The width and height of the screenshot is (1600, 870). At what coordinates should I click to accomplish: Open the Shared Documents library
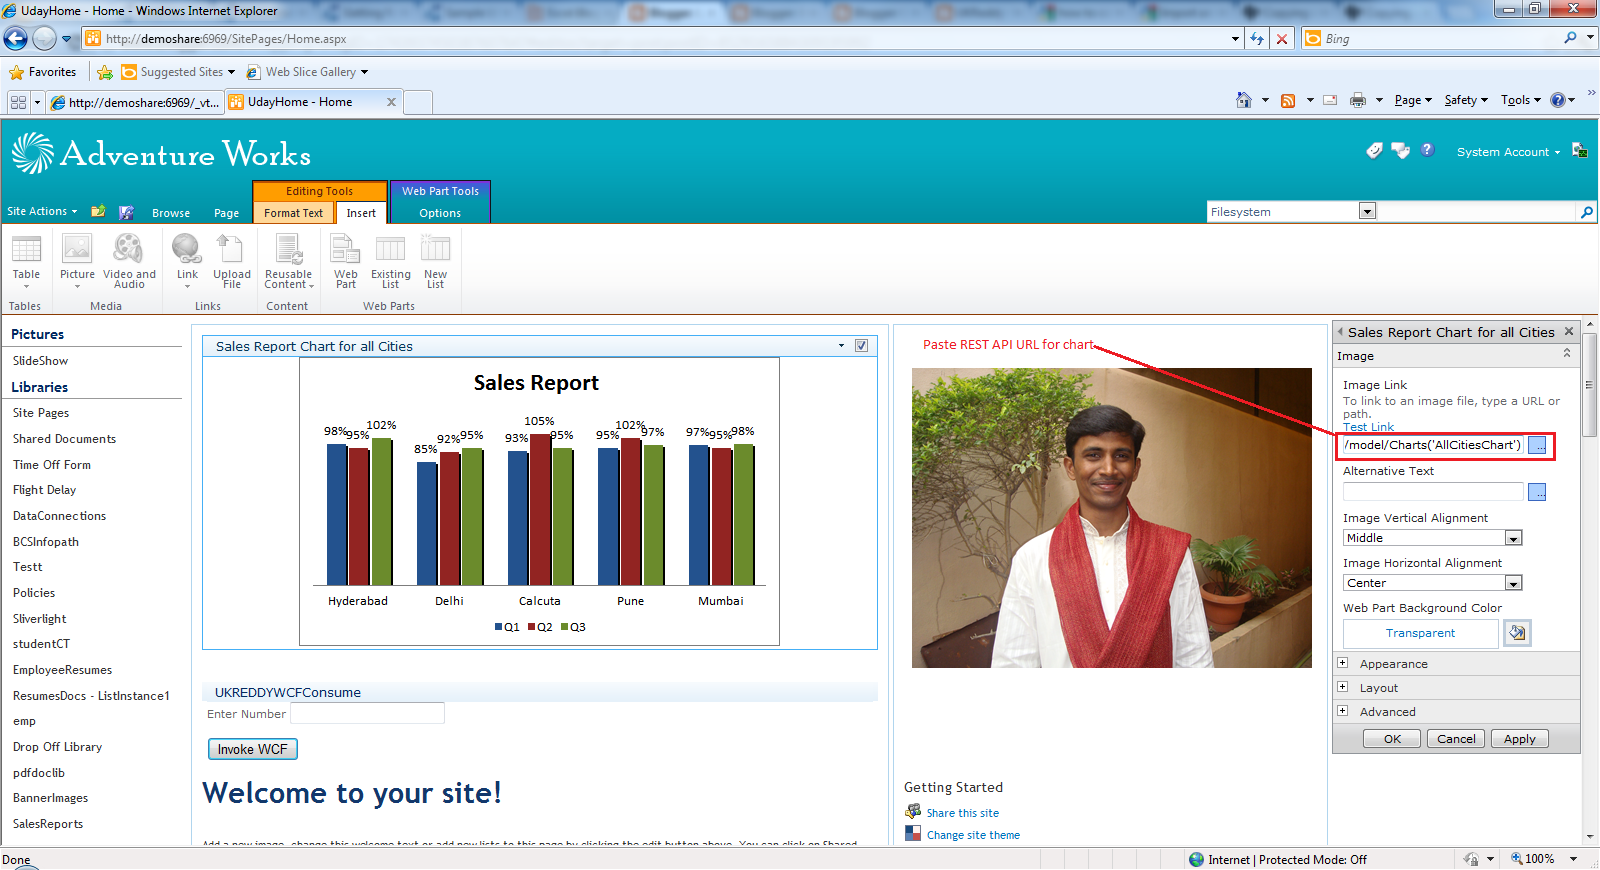64,439
